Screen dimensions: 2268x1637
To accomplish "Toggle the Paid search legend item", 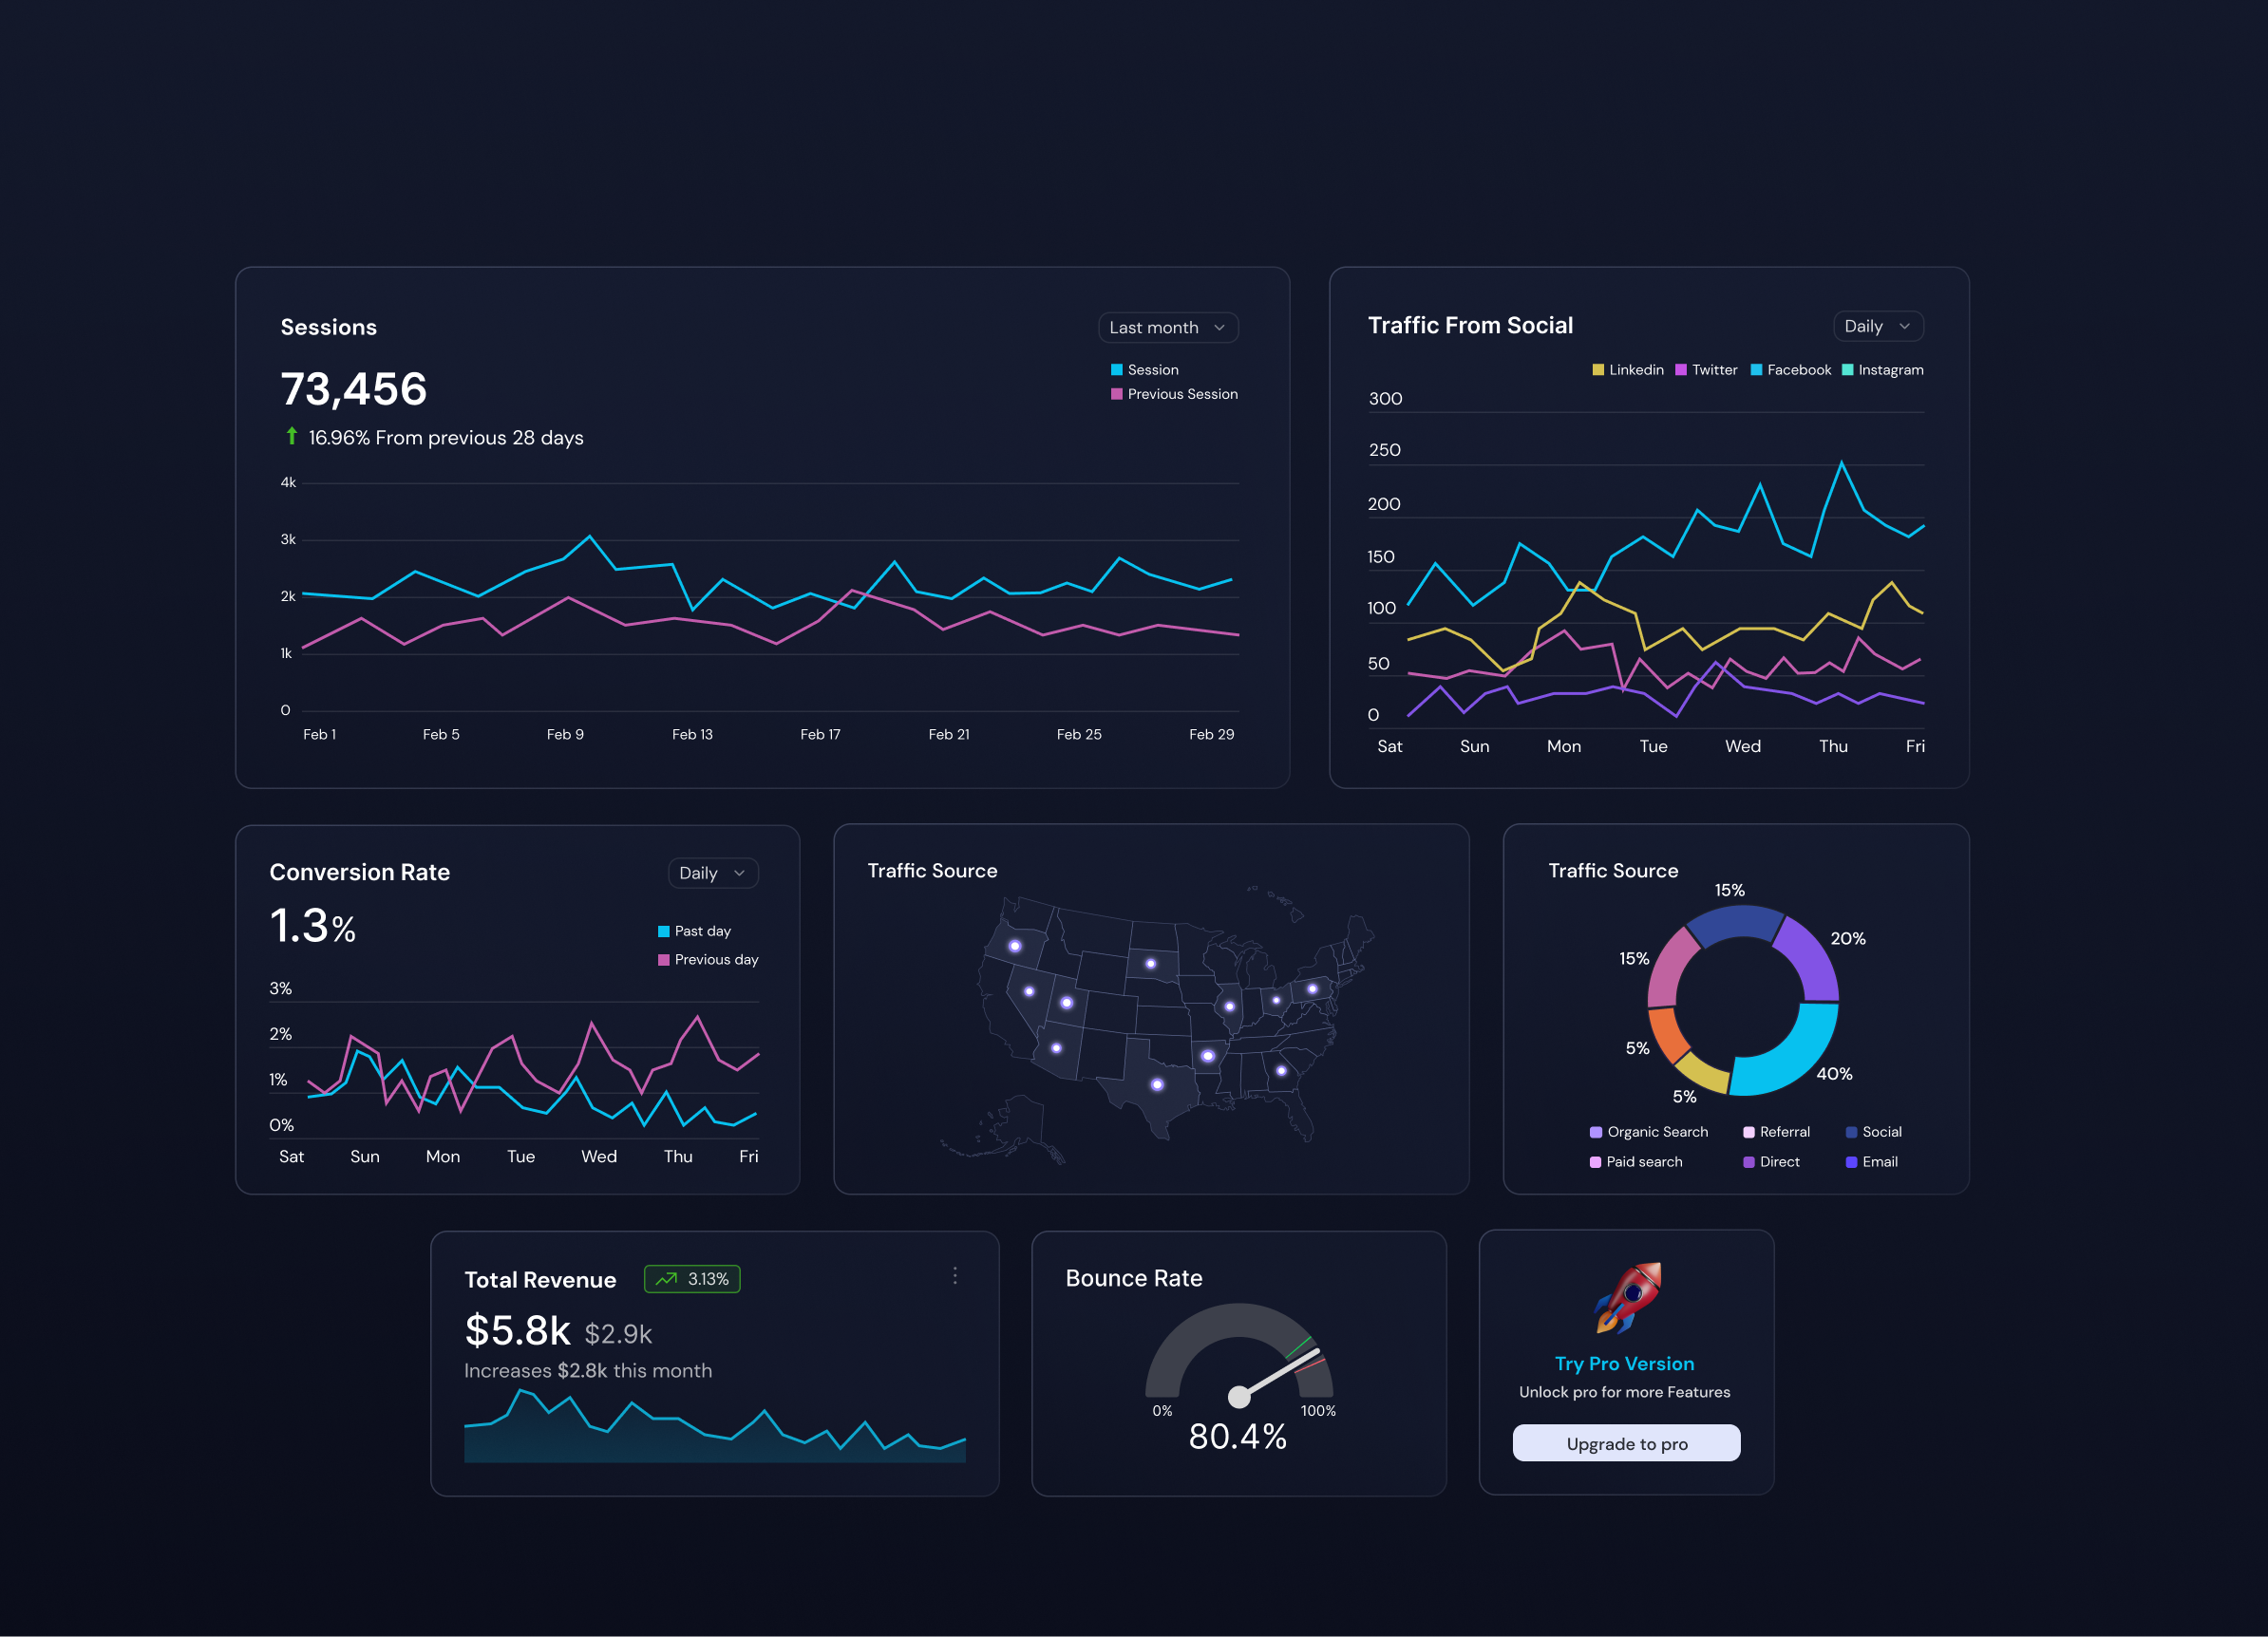I will click(1636, 1162).
